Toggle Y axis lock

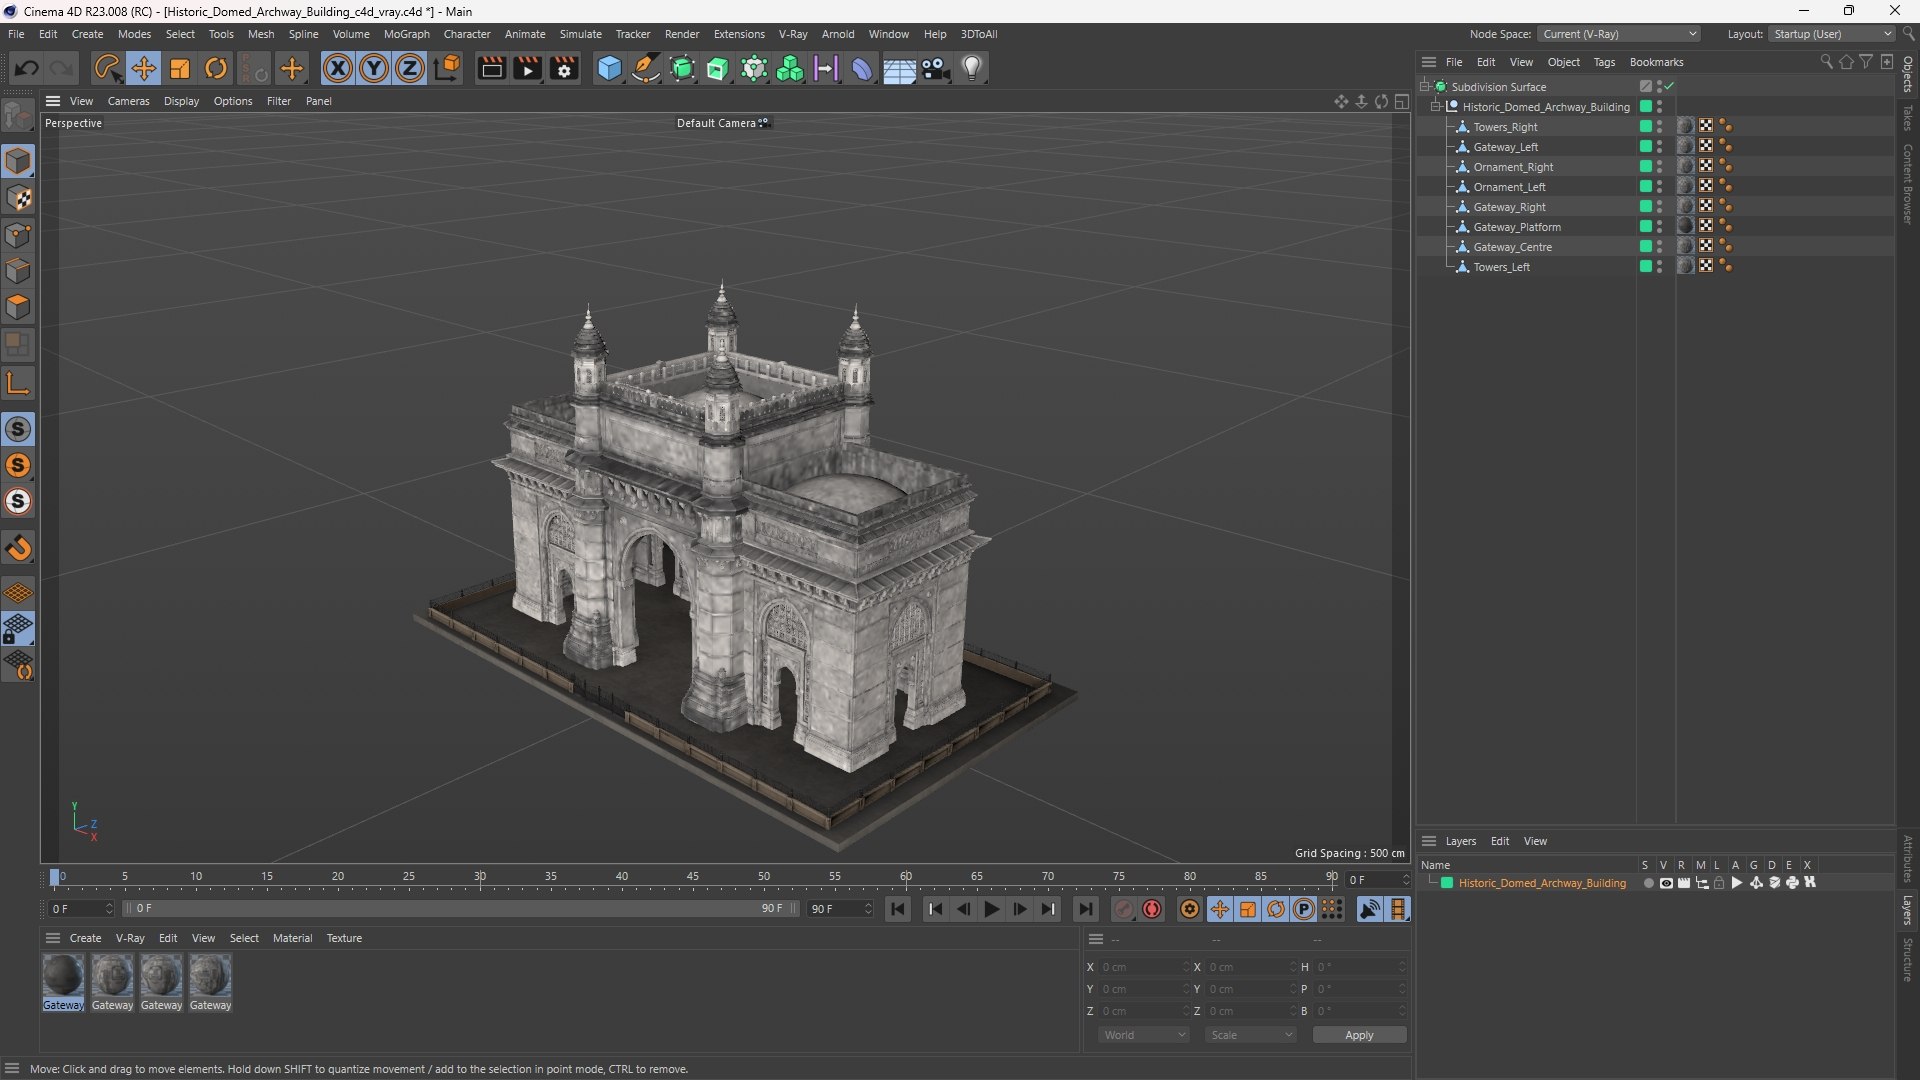click(374, 68)
